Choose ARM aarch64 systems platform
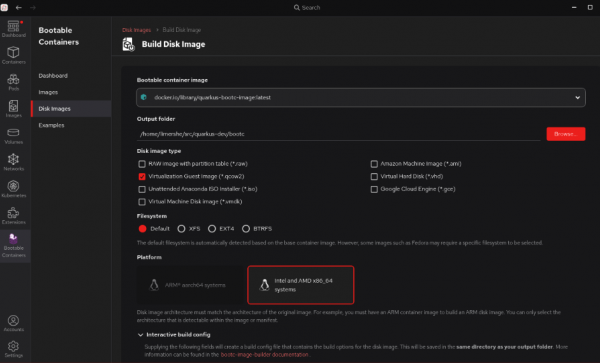 tap(191, 285)
